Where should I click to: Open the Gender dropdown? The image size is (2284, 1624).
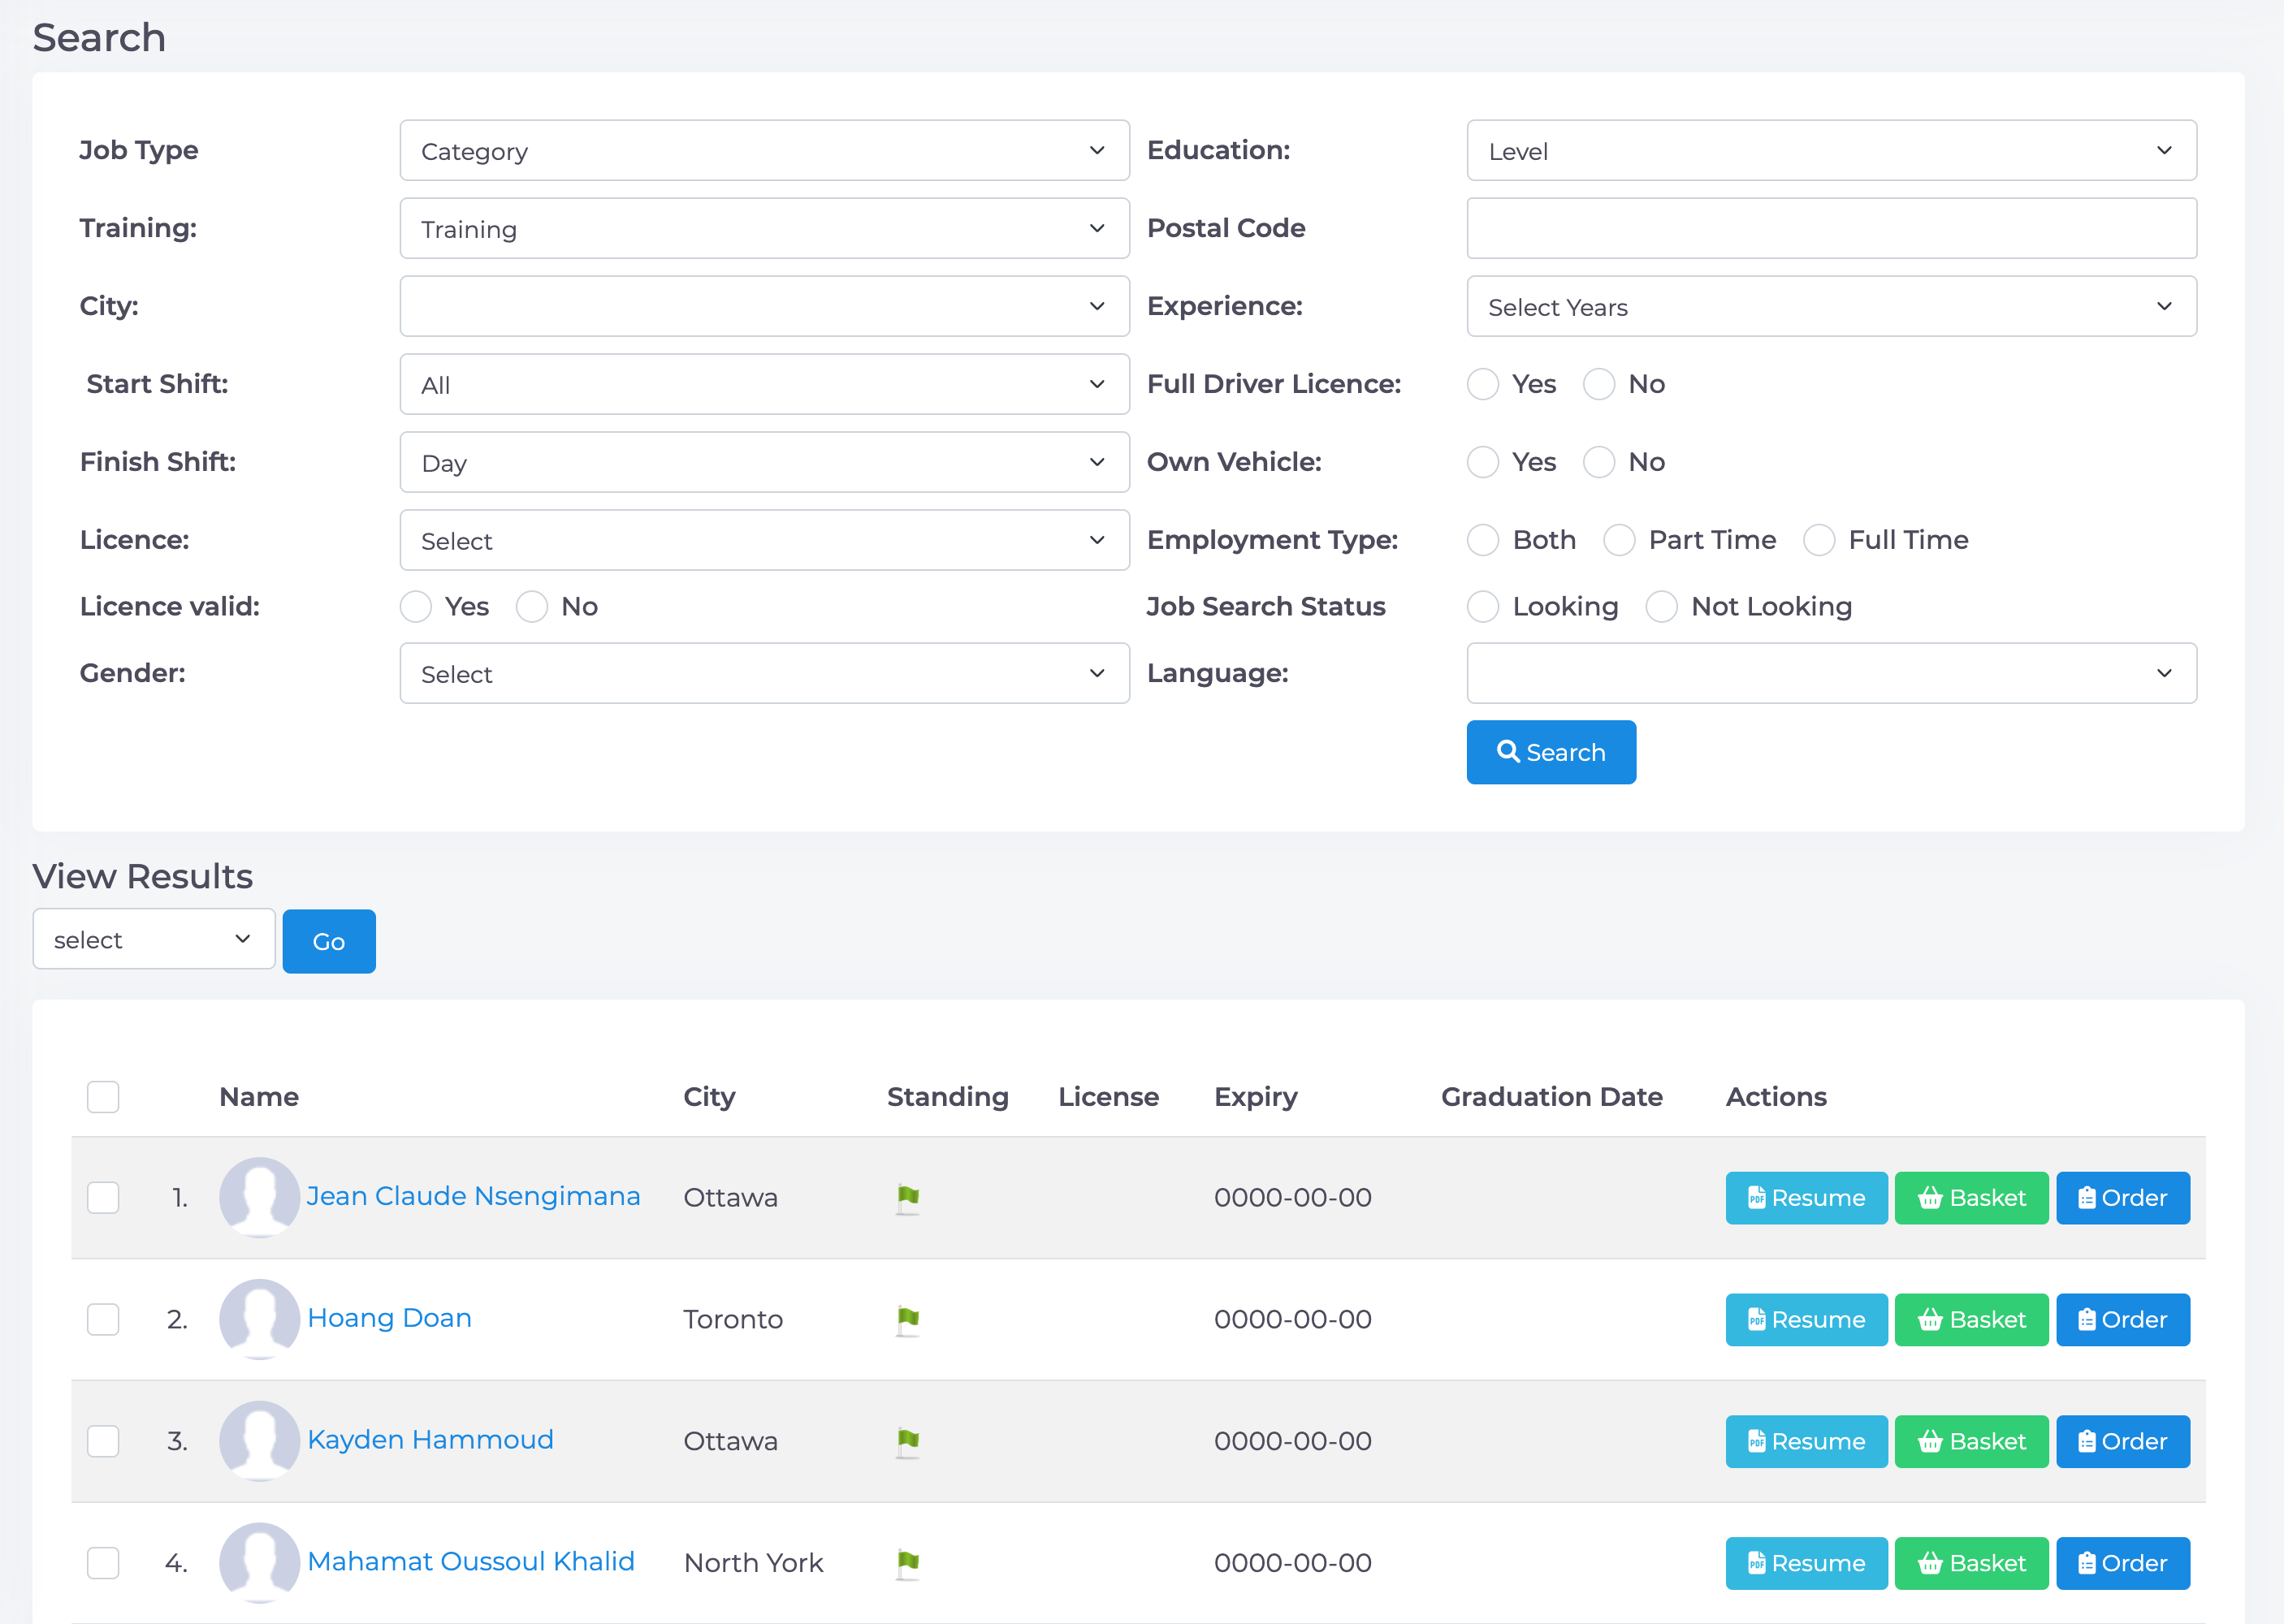click(764, 674)
